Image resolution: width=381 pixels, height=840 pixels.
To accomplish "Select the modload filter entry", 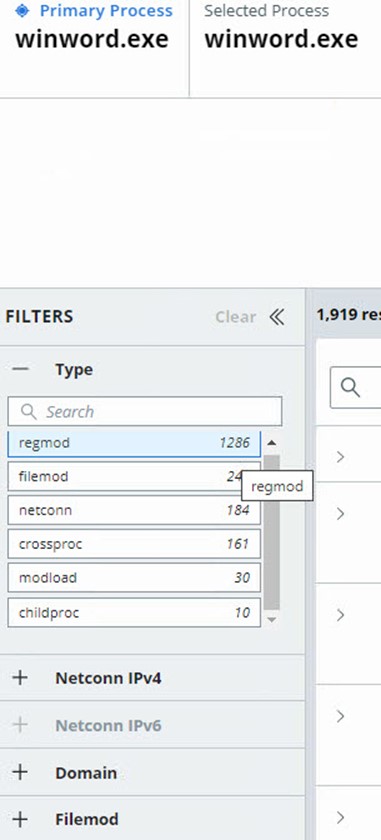I will click(134, 578).
